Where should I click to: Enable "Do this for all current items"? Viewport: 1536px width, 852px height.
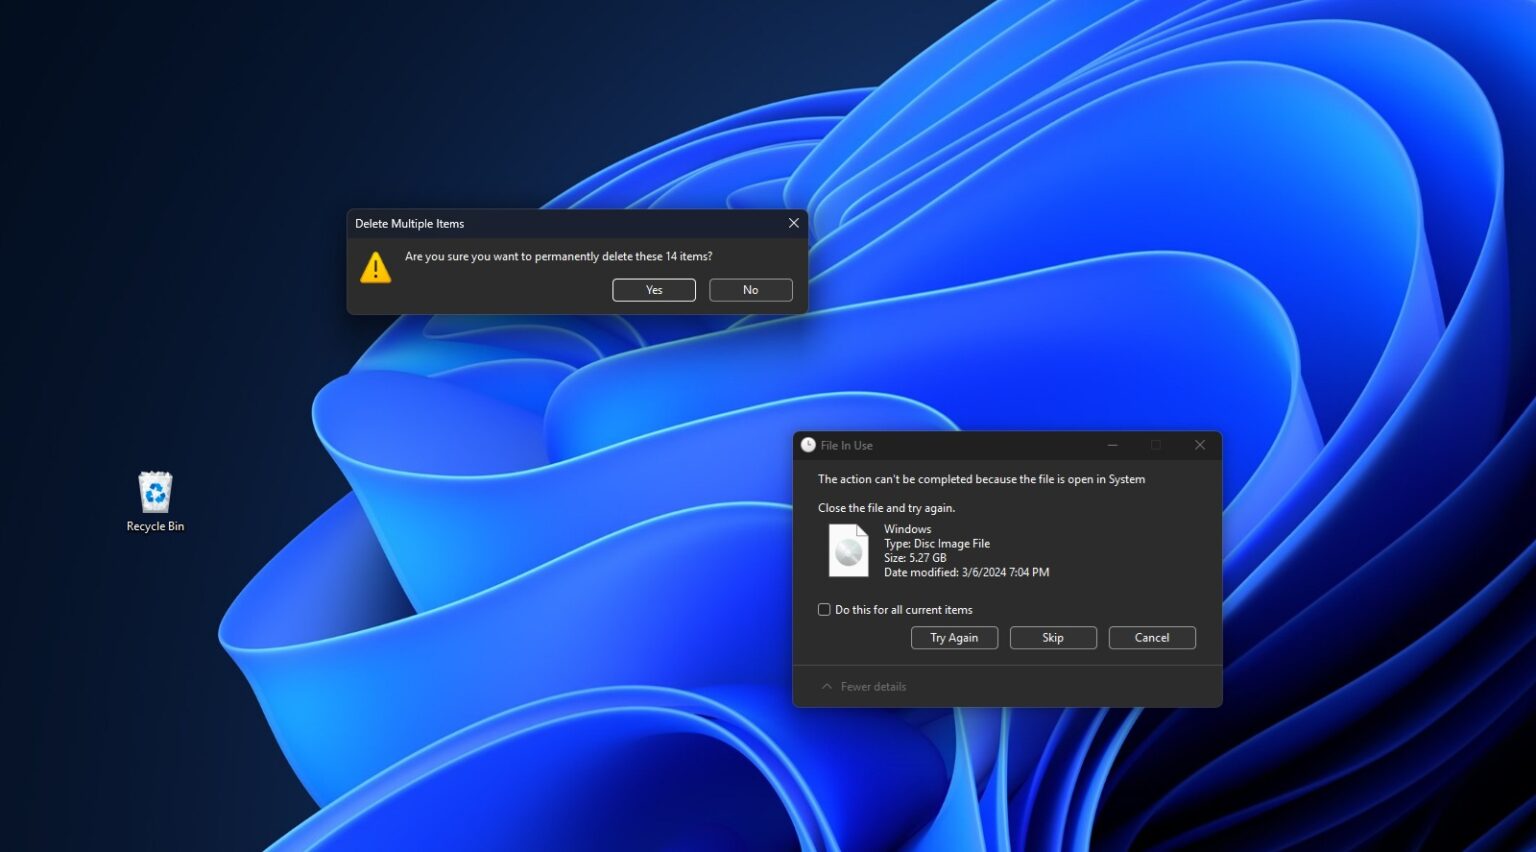point(823,609)
